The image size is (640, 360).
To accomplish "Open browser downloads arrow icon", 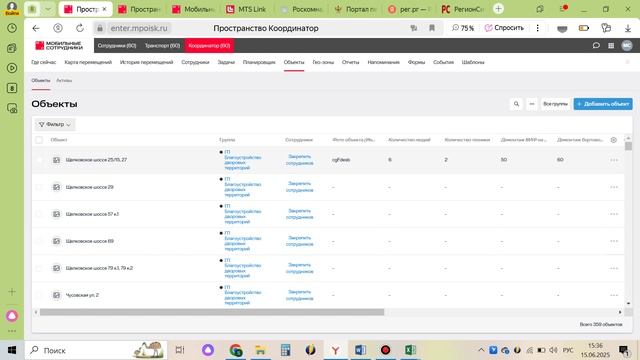I will pos(628,28).
